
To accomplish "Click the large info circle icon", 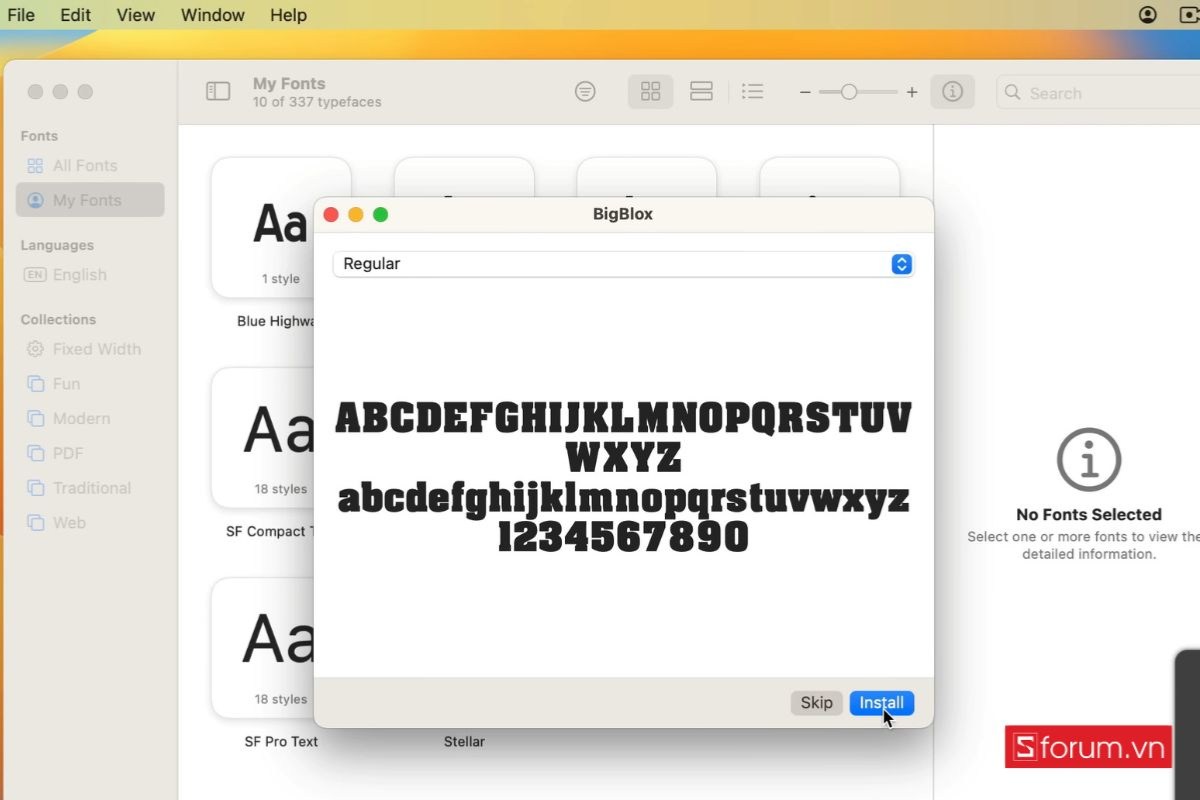I will pos(1089,459).
